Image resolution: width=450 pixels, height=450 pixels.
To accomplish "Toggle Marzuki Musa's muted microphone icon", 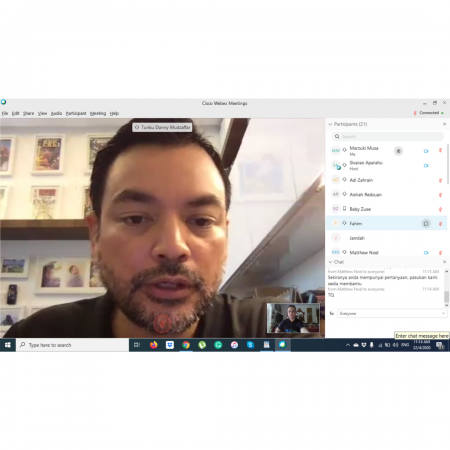I will [x=440, y=151].
